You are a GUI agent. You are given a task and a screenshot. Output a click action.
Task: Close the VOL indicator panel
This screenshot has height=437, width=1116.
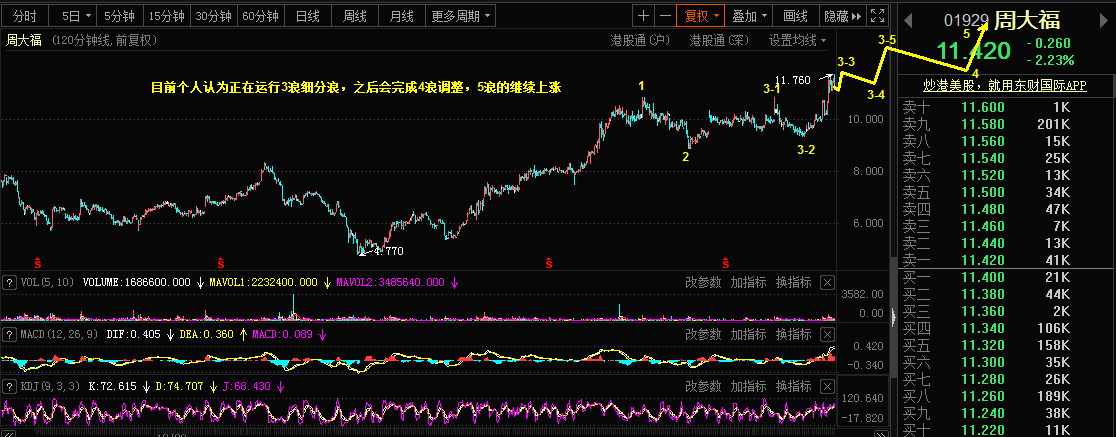(x=827, y=283)
